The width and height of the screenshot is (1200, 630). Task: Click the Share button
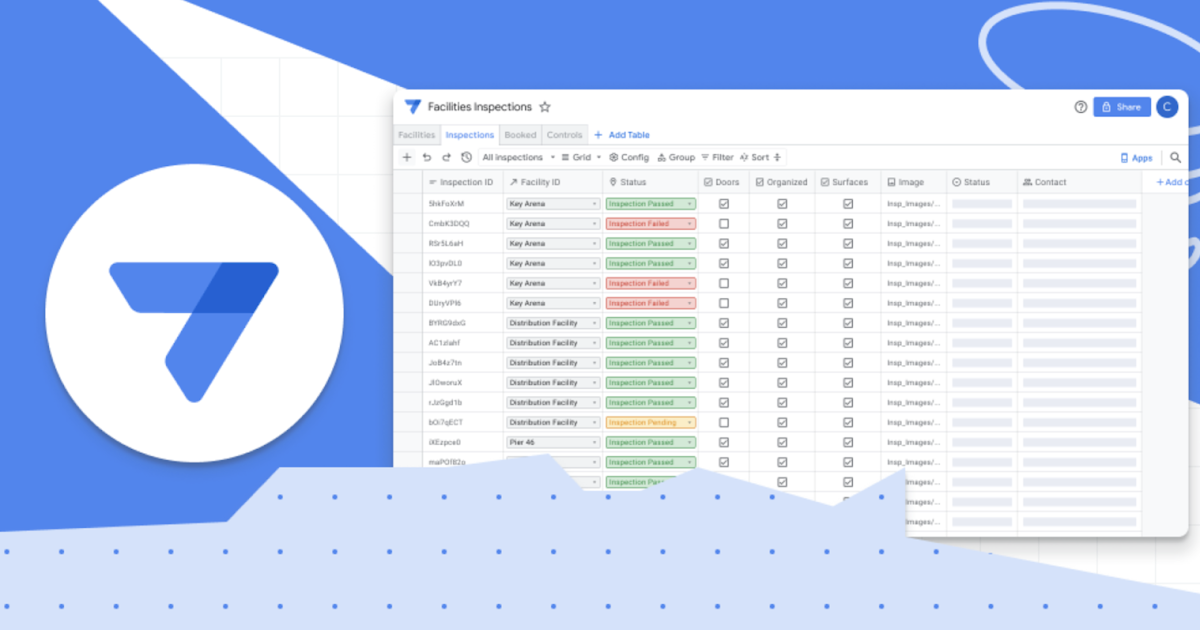tap(1122, 107)
